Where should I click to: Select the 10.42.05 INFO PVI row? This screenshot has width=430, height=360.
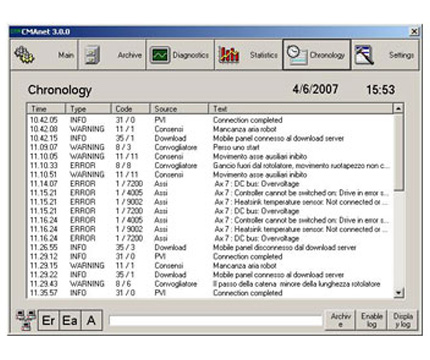(x=210, y=120)
